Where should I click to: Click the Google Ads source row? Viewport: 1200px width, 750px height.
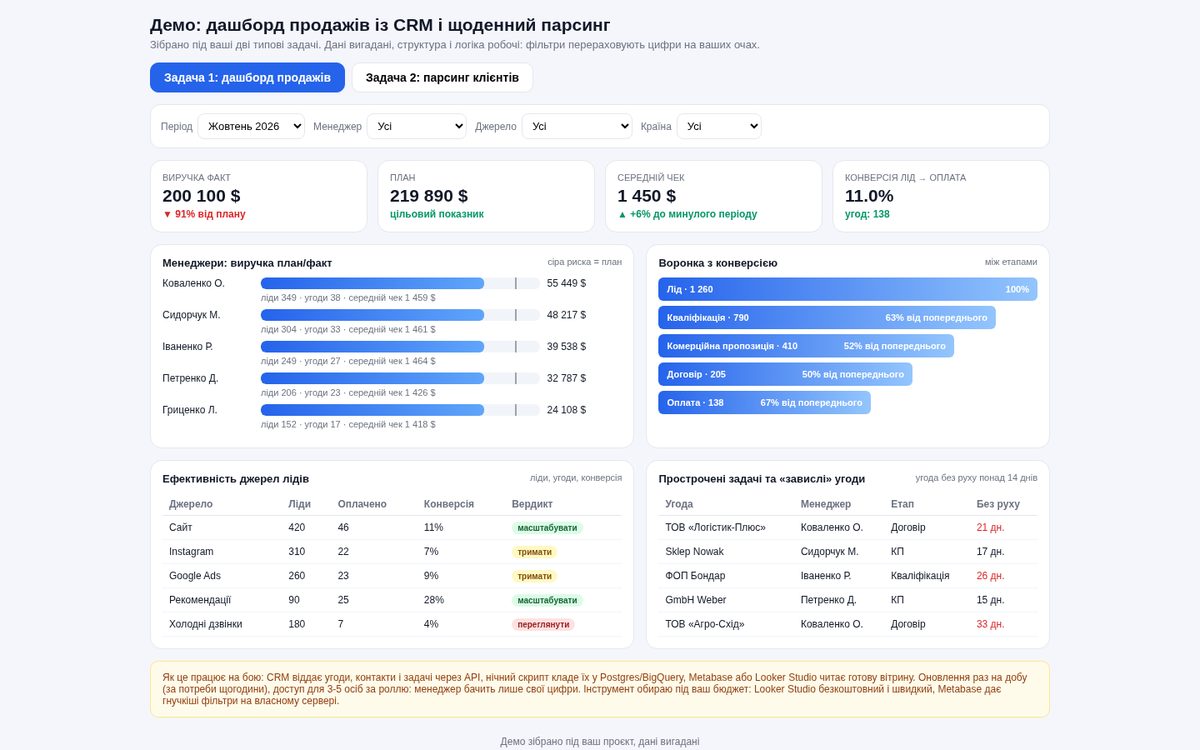coord(392,576)
